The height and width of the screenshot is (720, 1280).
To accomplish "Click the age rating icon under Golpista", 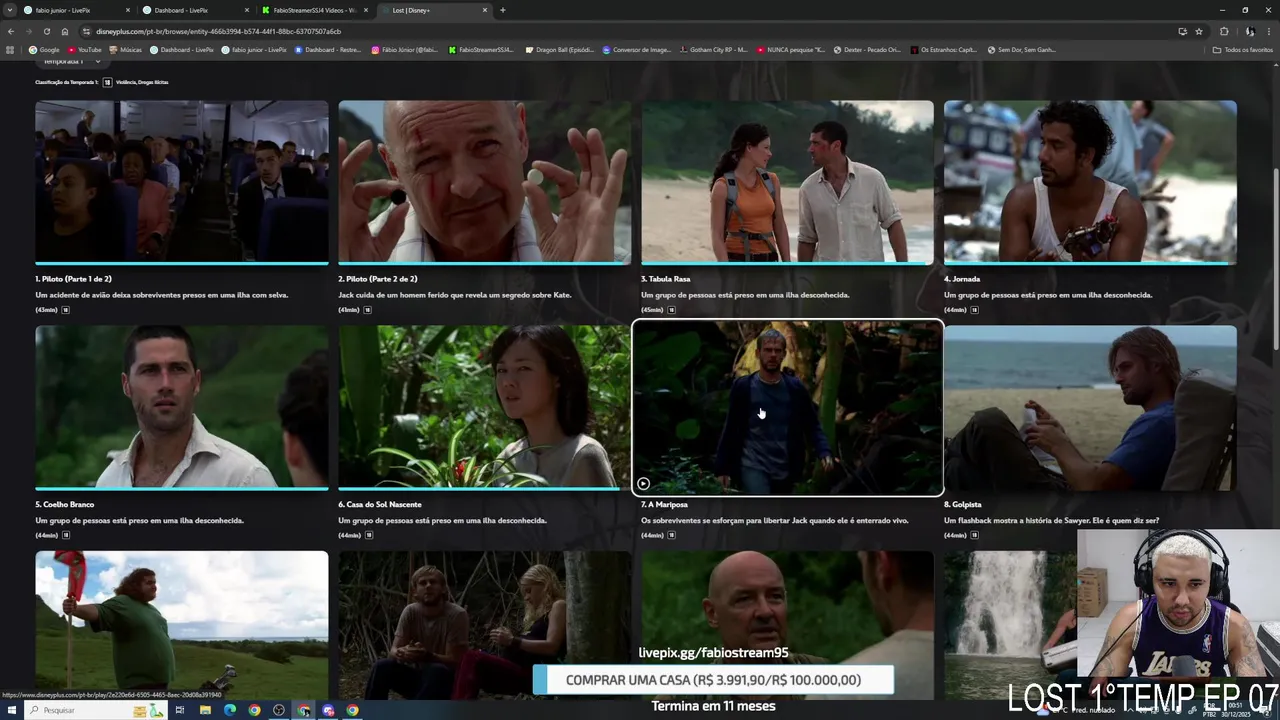I will 975,535.
